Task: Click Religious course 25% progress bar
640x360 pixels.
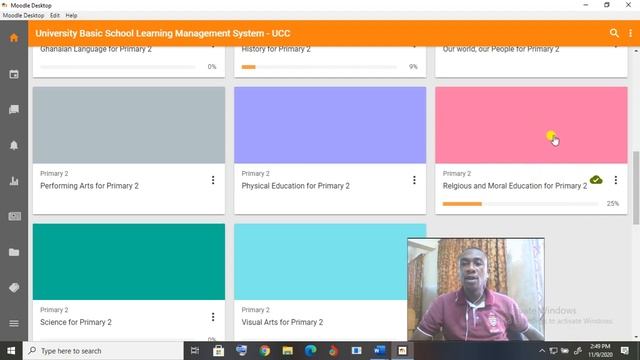Action: (x=520, y=204)
